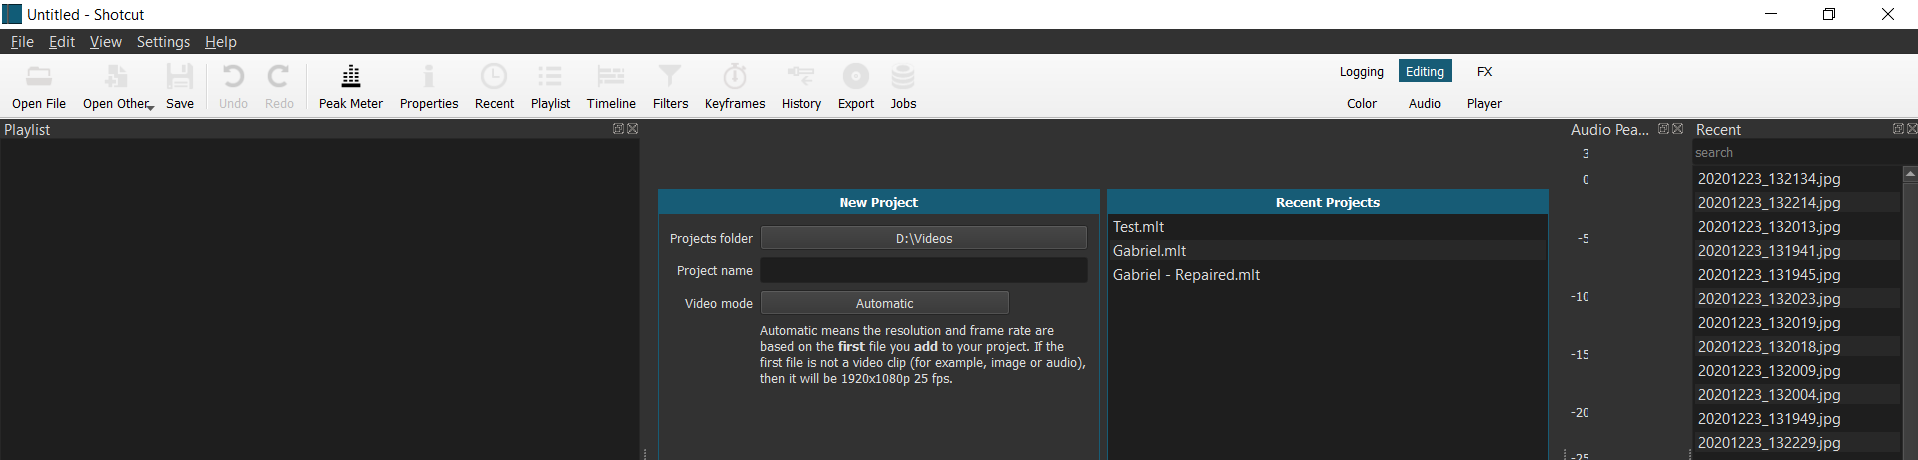Close the Recent panel
Screen dimensions: 1918x460
[x=1912, y=129]
